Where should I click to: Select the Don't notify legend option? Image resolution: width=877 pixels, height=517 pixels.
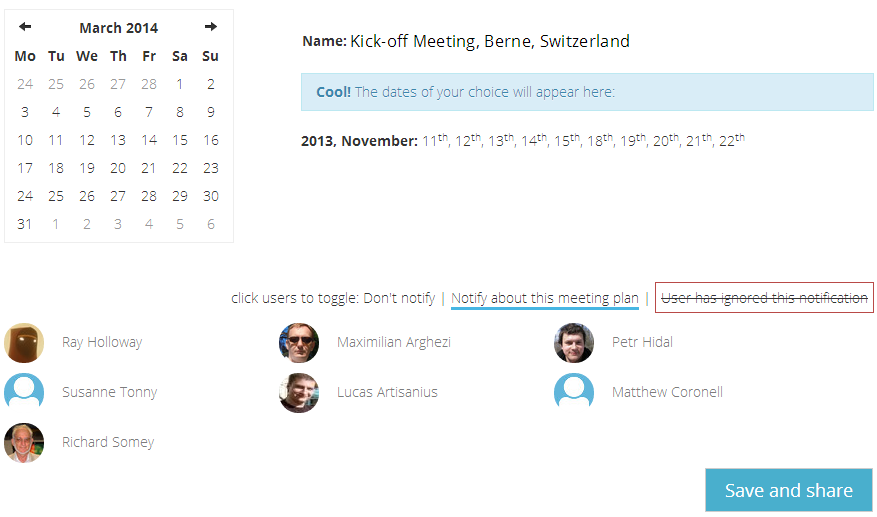399,298
